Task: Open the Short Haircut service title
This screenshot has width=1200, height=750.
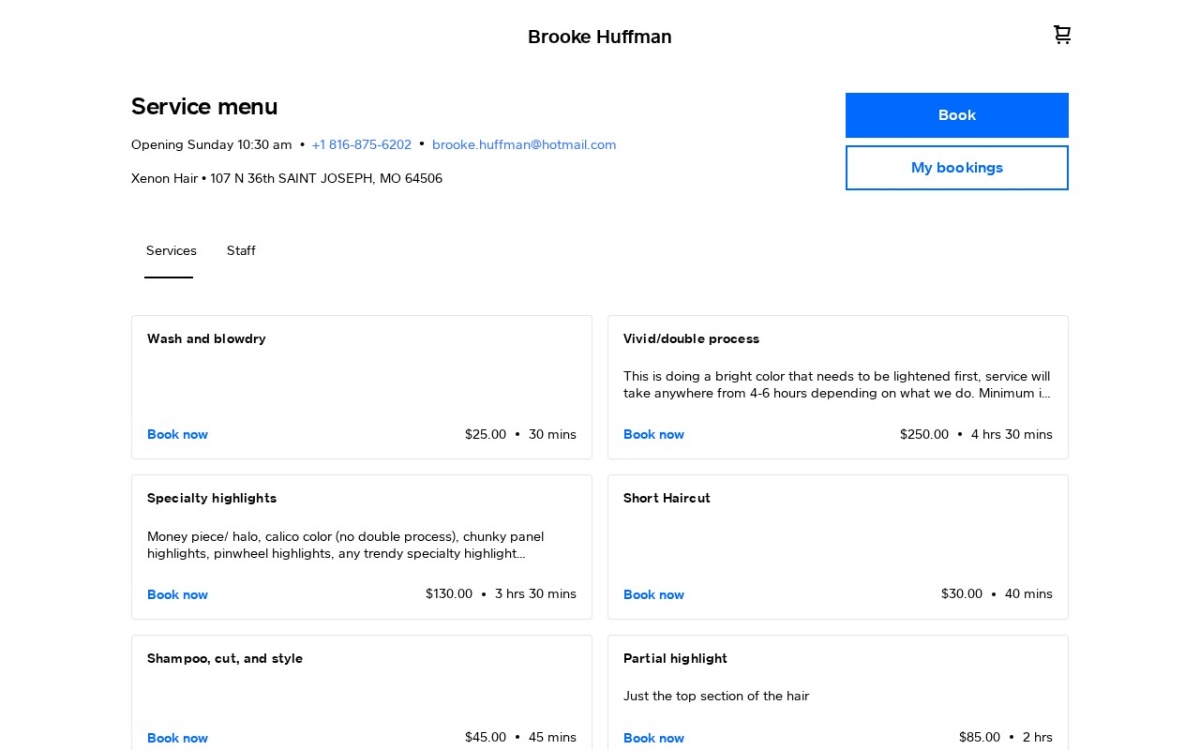Action: 667,498
